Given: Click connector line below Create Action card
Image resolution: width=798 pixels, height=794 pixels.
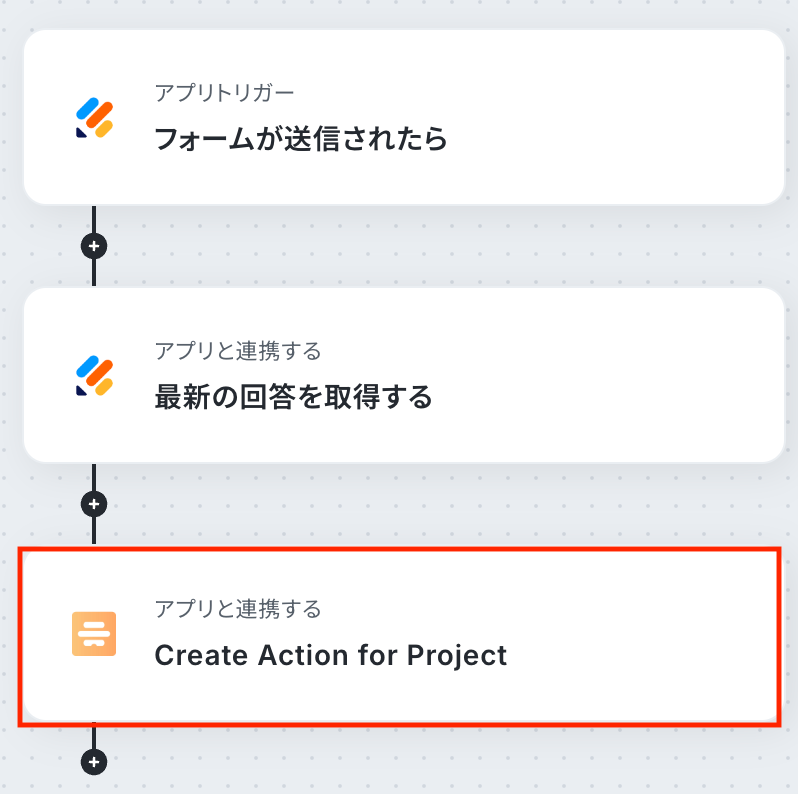Looking at the screenshot, I should [94, 736].
